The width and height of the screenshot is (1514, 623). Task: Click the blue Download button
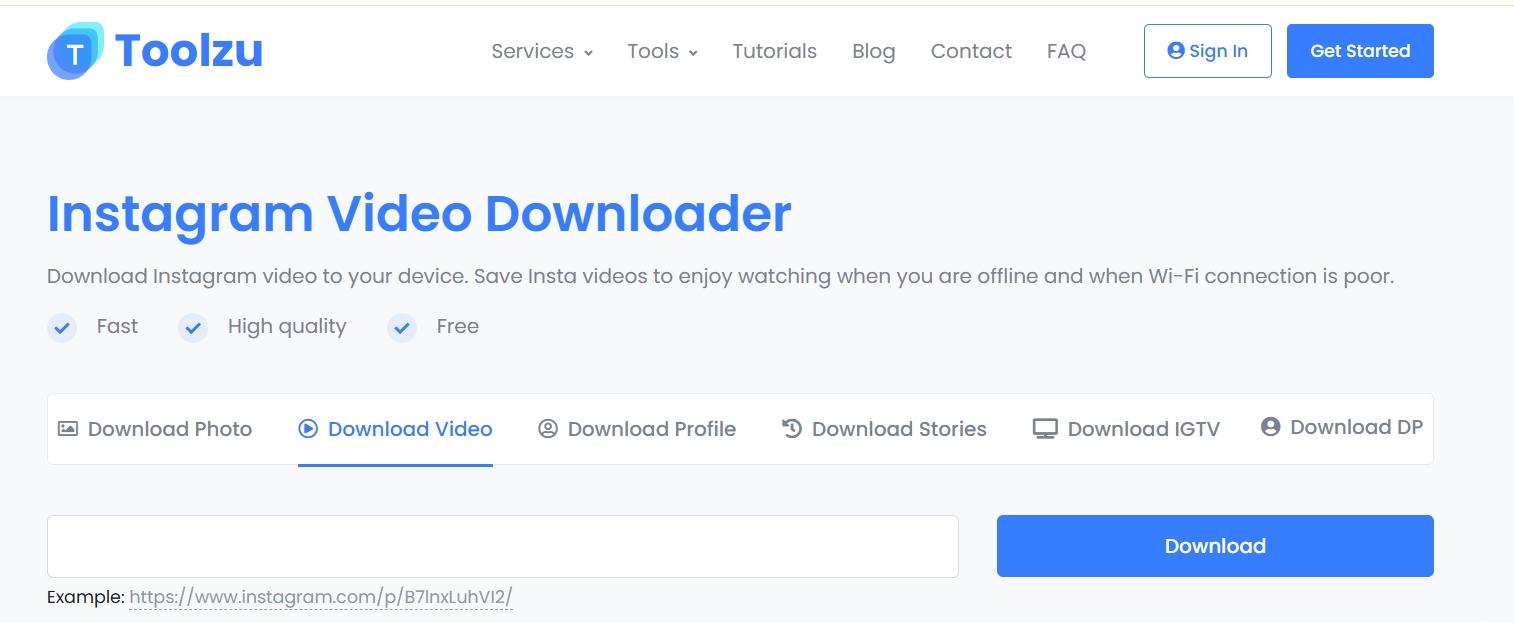(1215, 546)
